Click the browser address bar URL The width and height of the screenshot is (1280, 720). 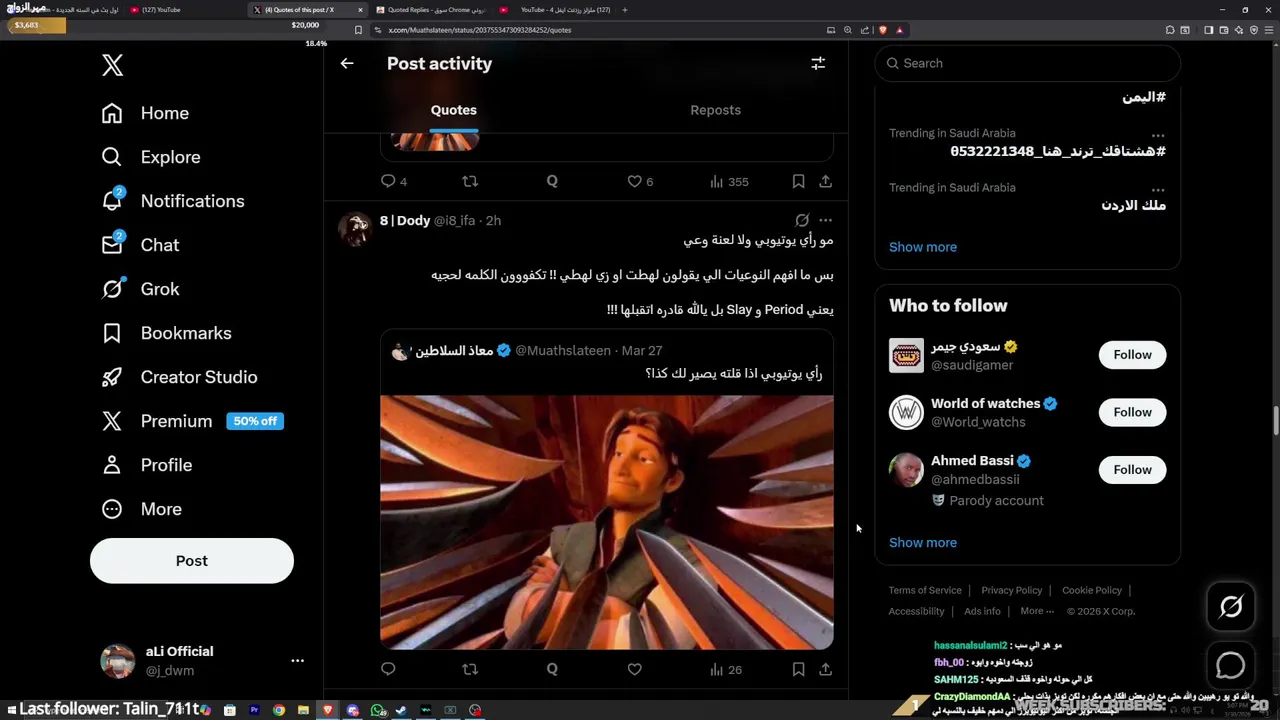[480, 30]
